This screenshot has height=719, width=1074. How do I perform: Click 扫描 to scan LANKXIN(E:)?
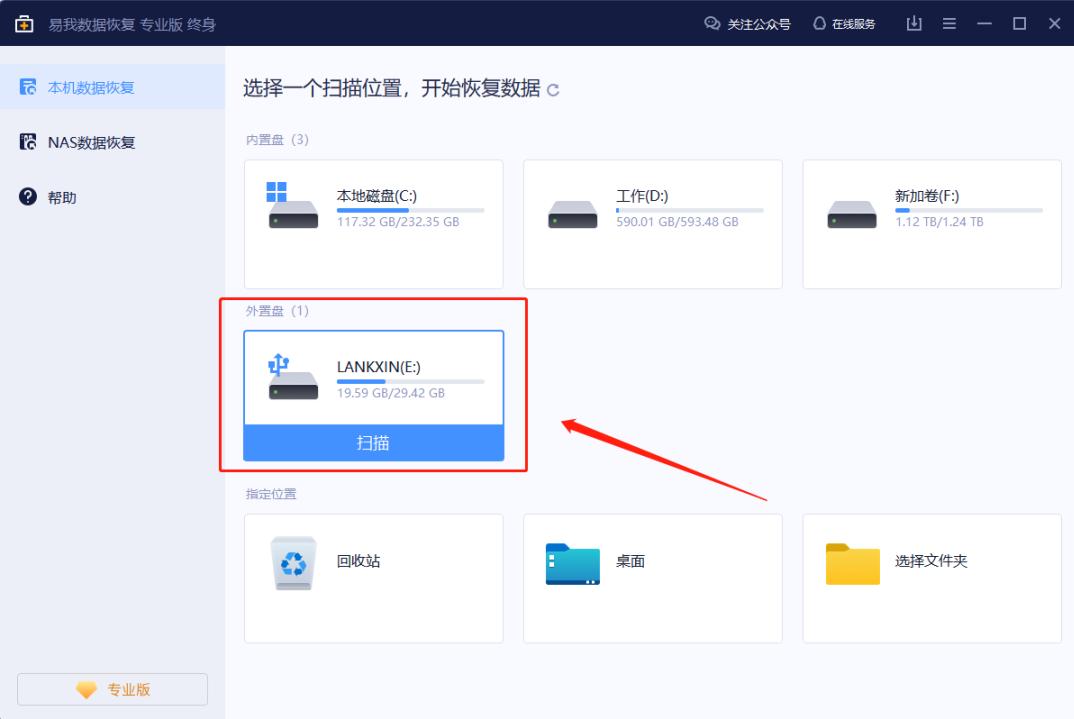(373, 443)
